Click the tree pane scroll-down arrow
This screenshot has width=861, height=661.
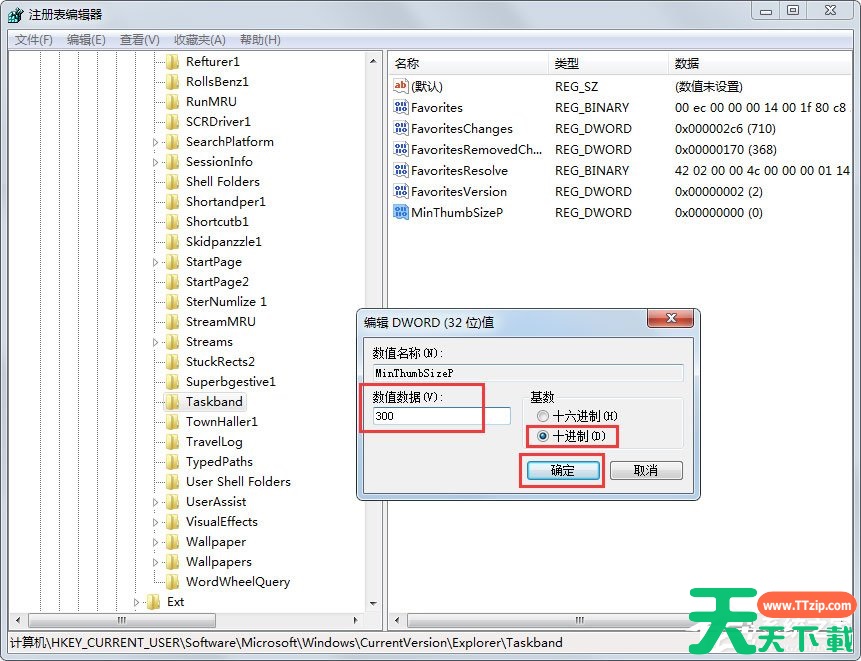coord(373,603)
